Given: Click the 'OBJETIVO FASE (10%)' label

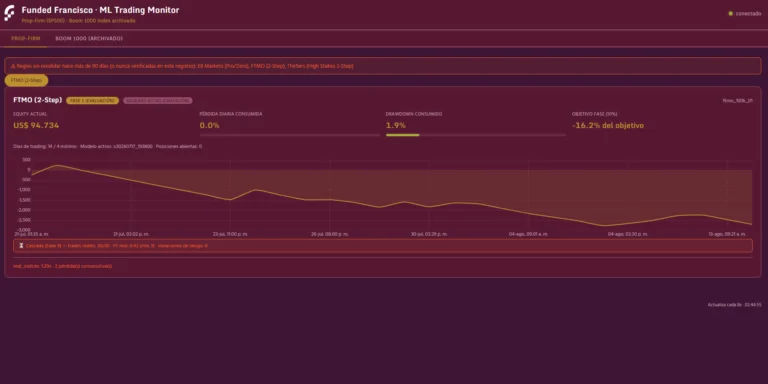Looking at the screenshot, I should tap(595, 114).
